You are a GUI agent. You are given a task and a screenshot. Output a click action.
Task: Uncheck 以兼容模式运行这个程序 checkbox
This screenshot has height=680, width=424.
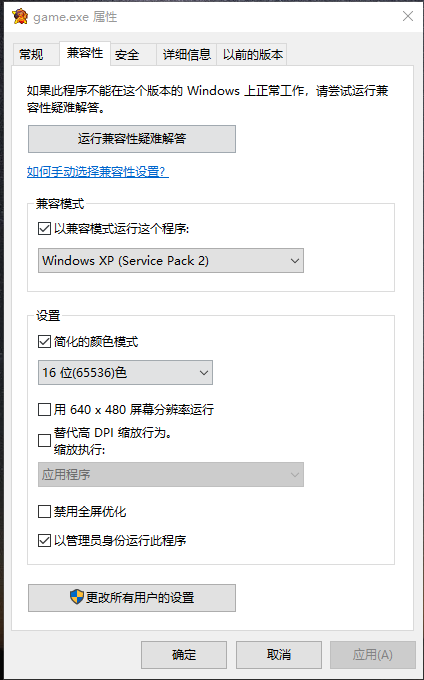point(44,228)
